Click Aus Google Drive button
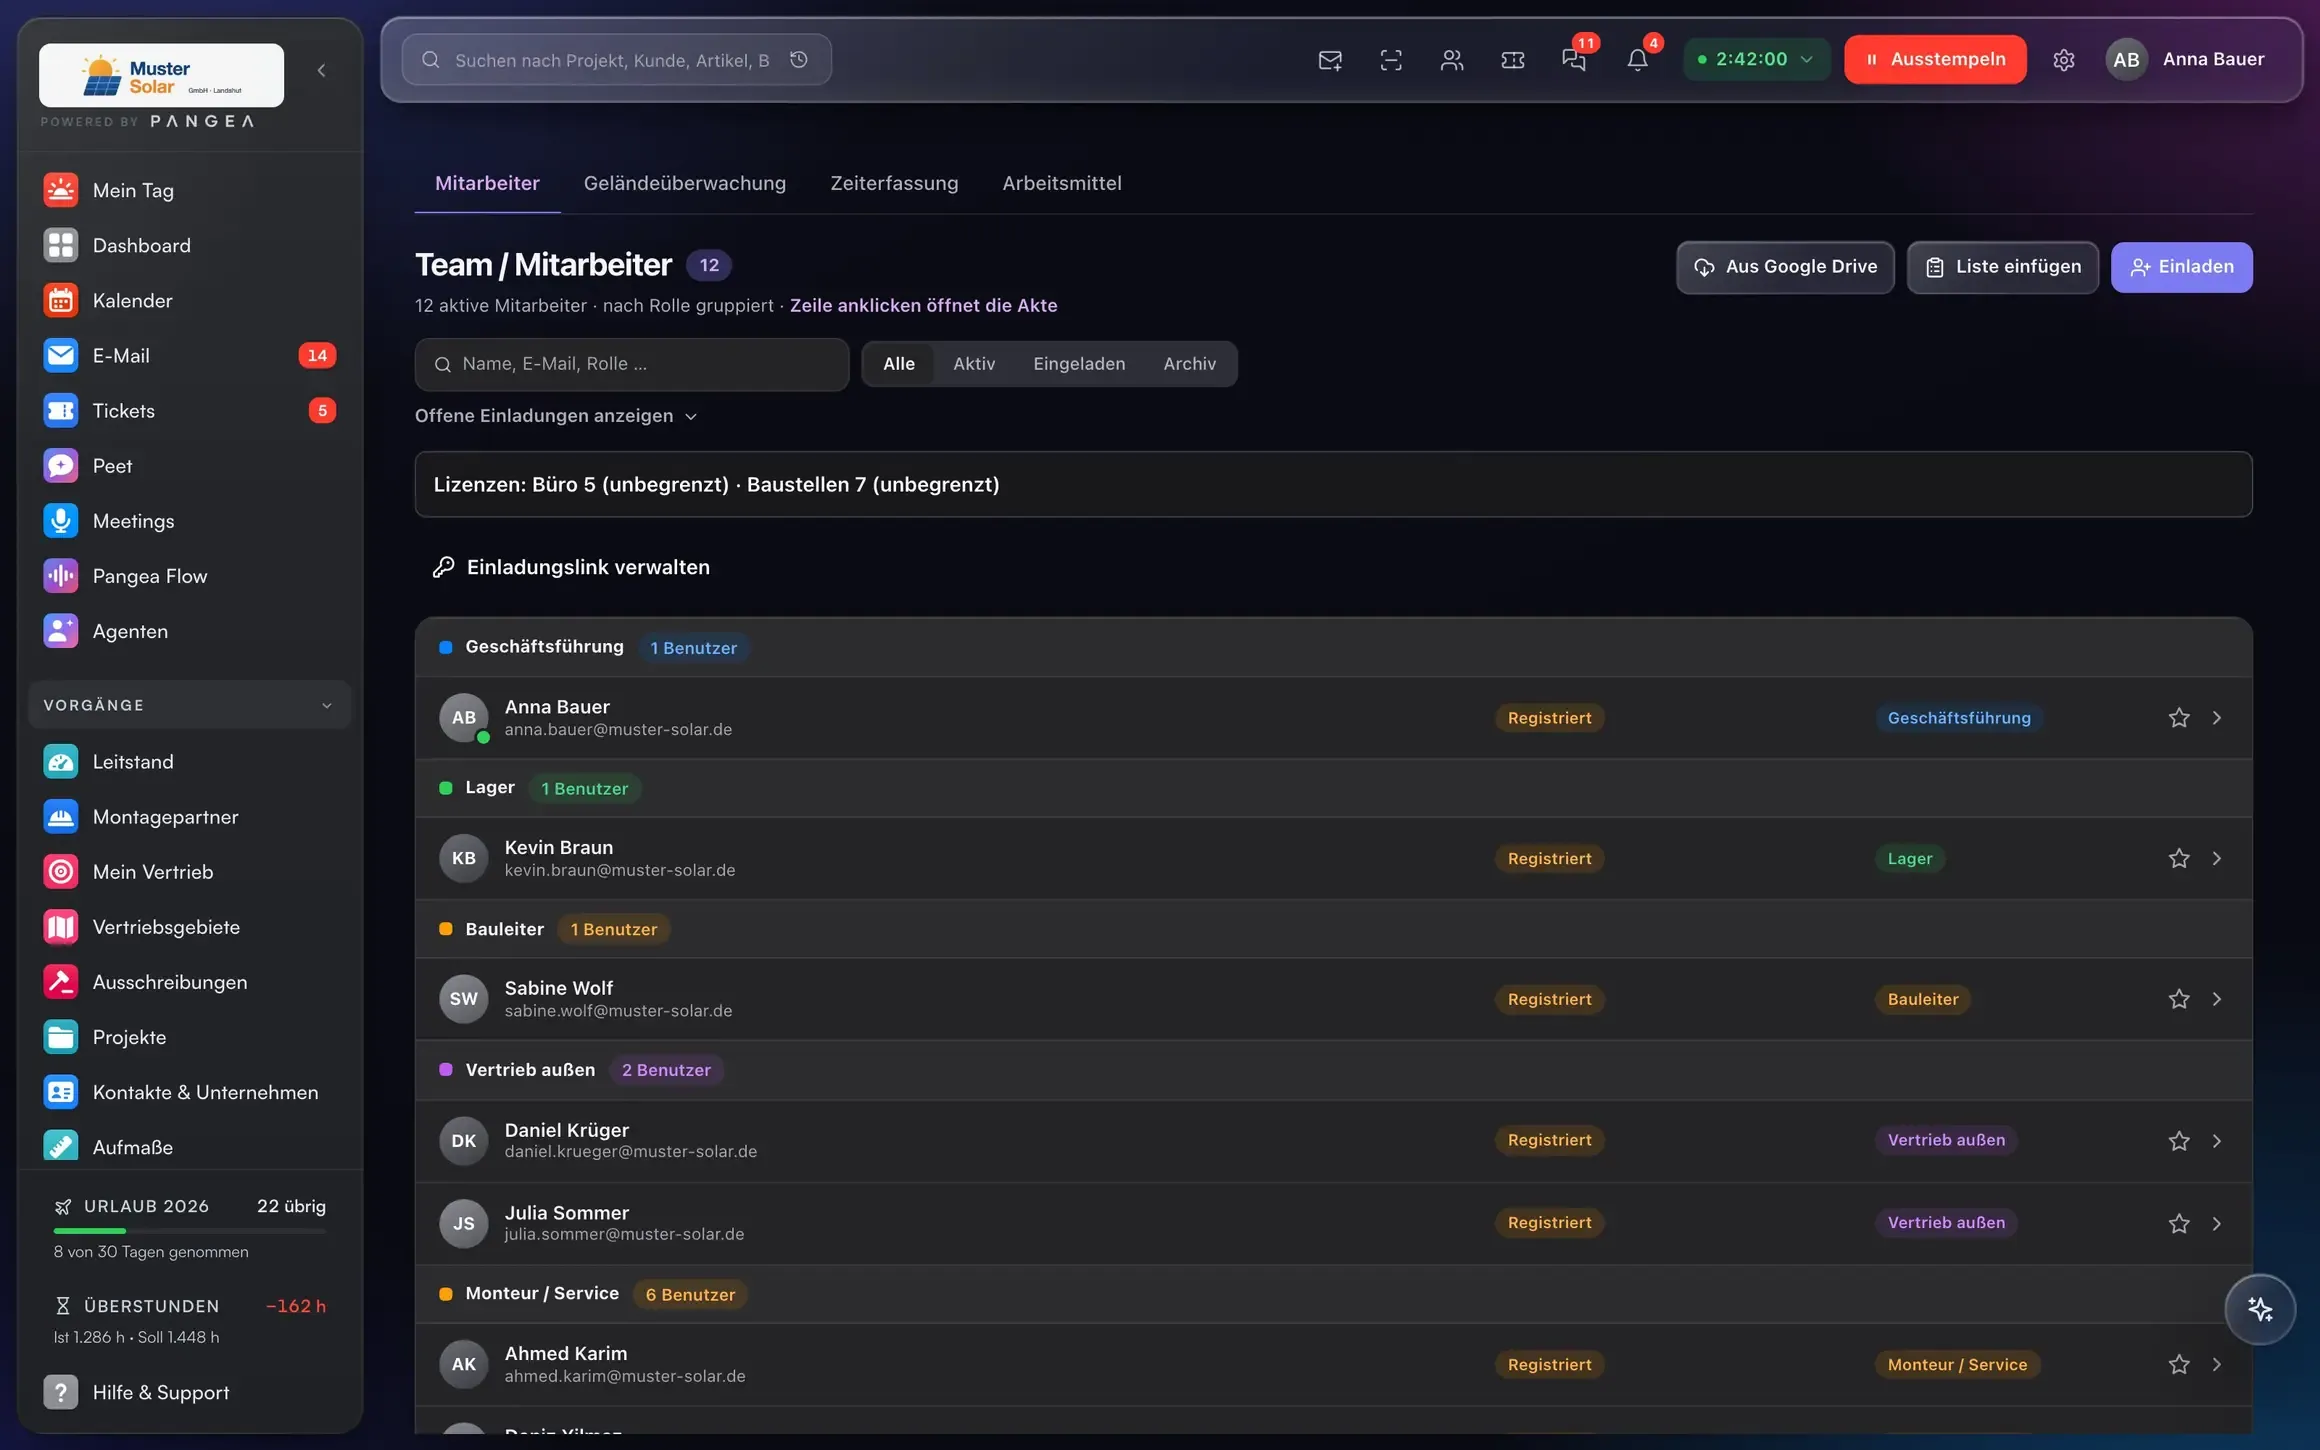 (x=1785, y=267)
